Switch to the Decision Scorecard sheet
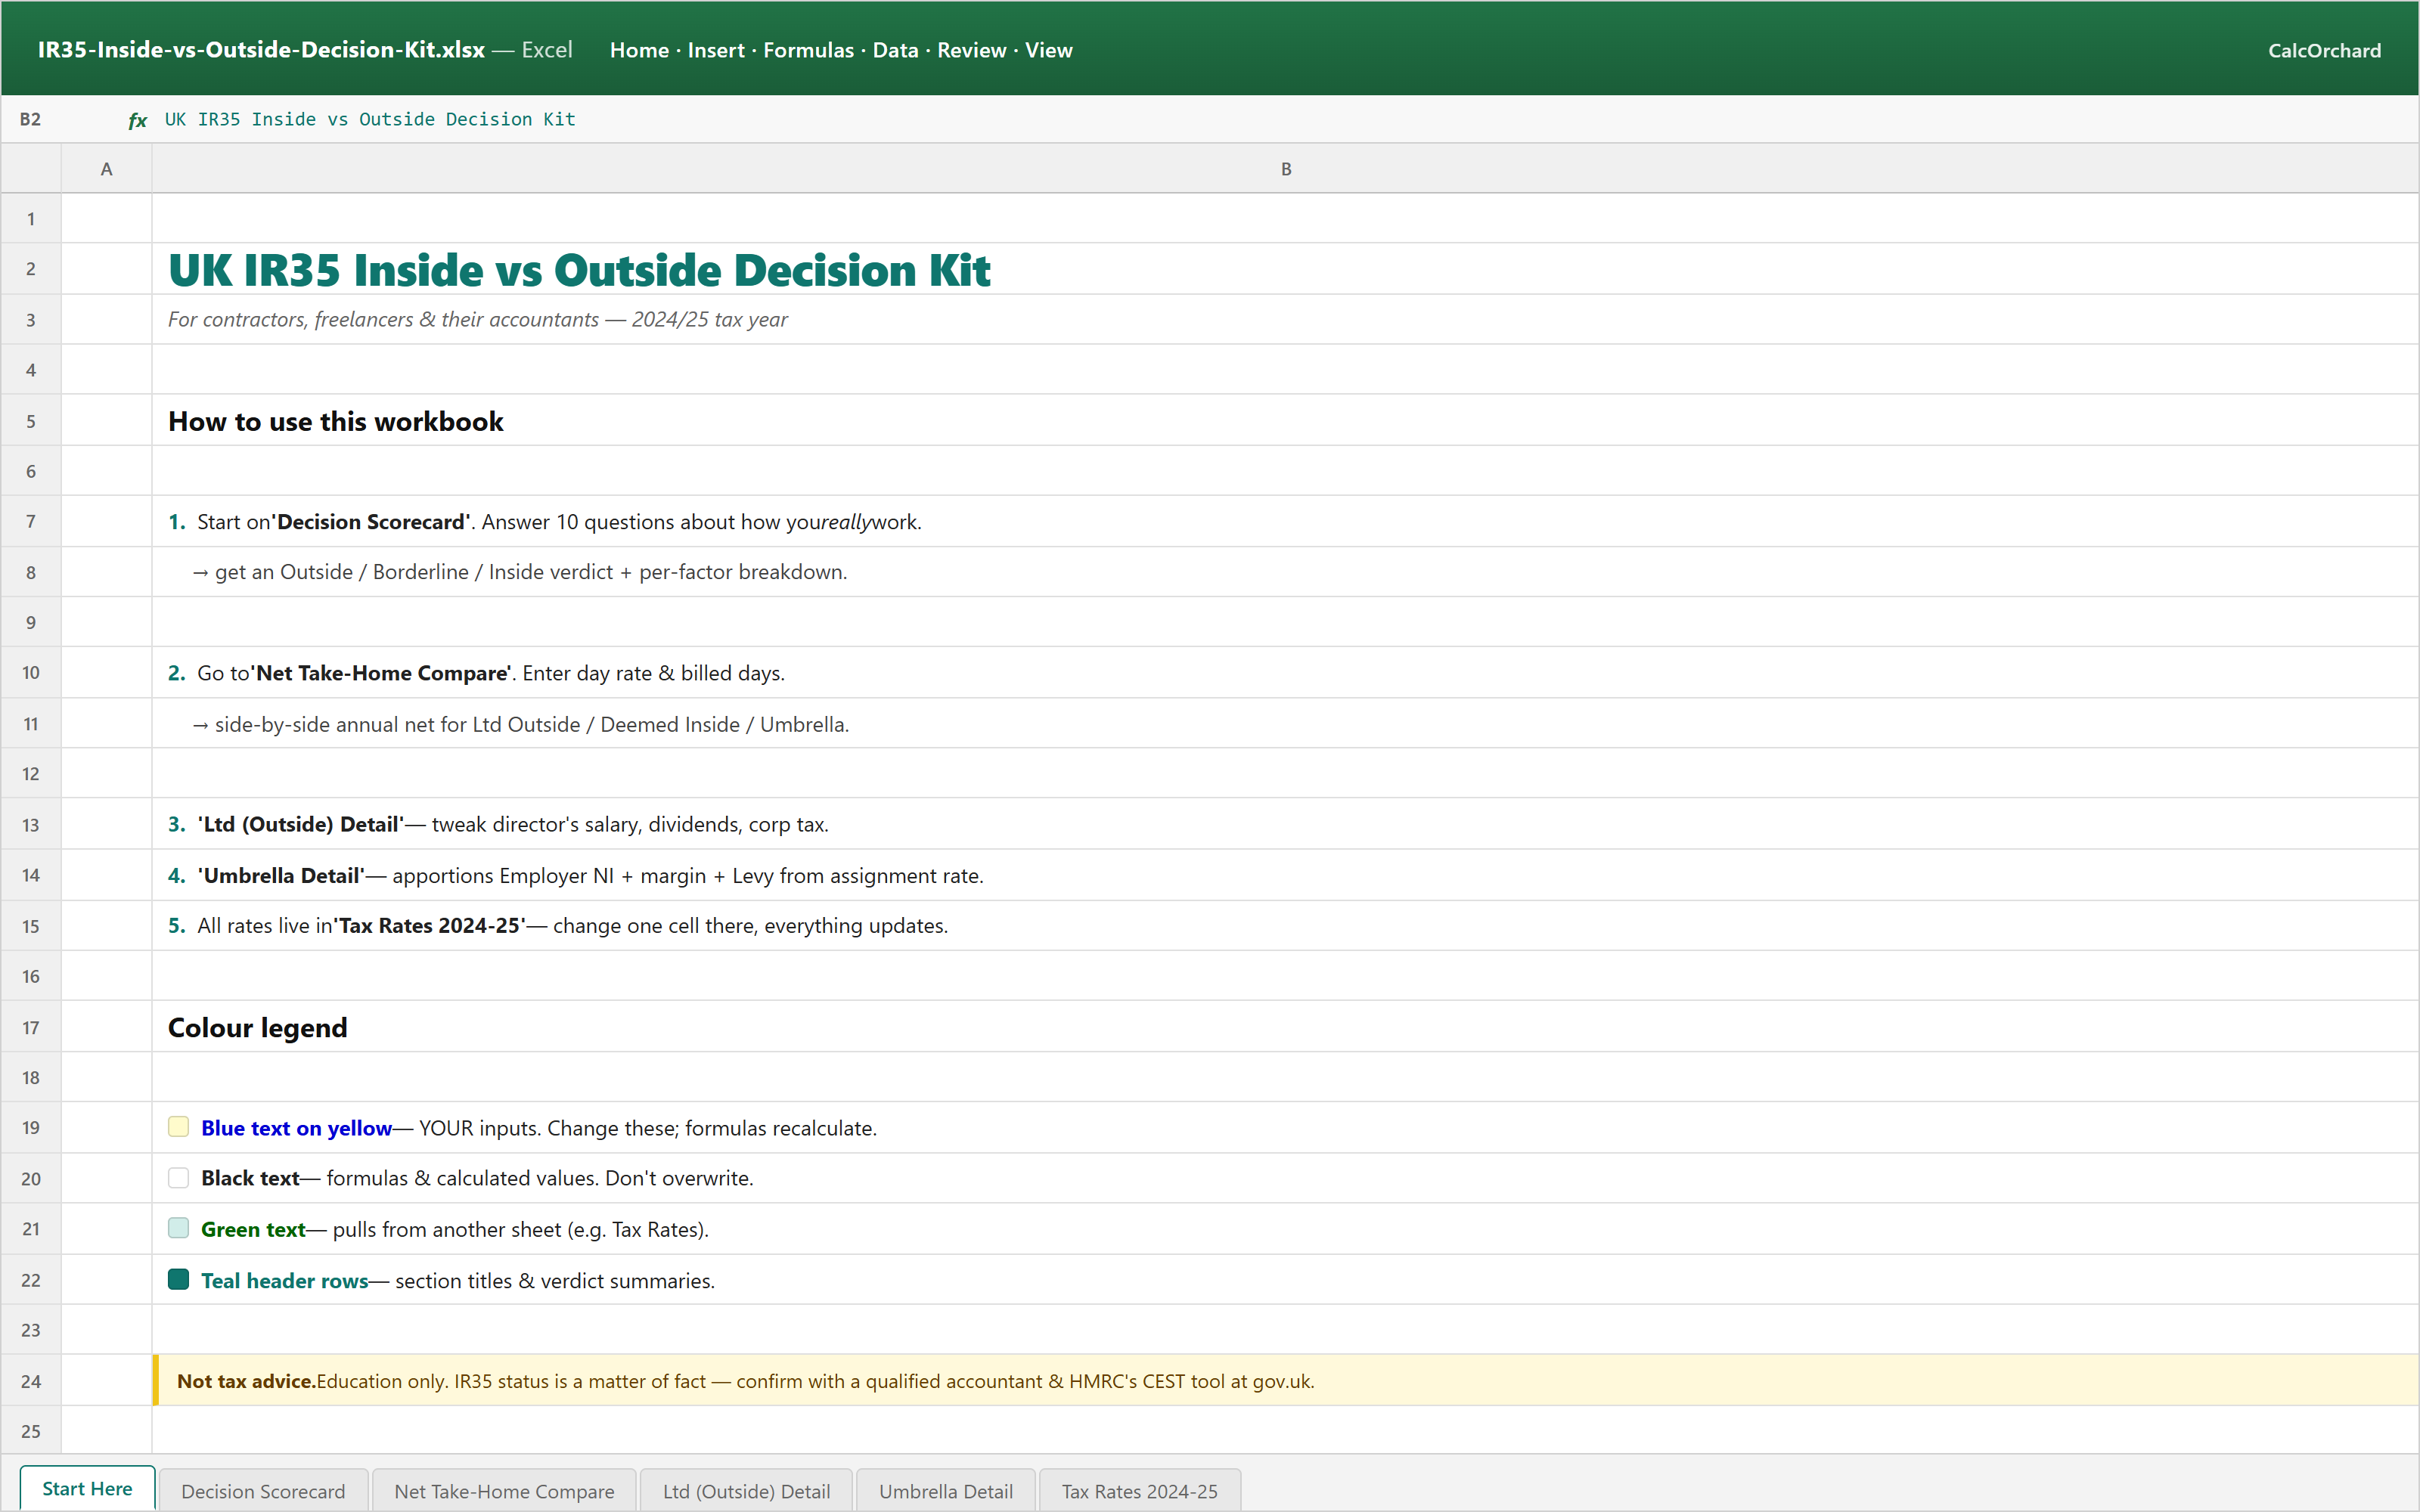Viewport: 2420px width, 1512px height. pyautogui.click(x=263, y=1491)
